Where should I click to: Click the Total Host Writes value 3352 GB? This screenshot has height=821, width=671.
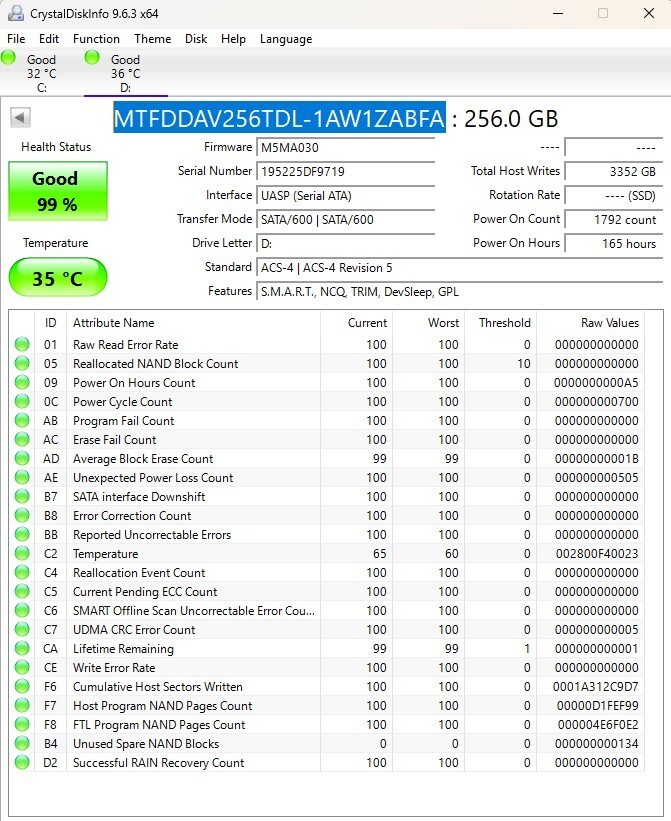tap(613, 172)
